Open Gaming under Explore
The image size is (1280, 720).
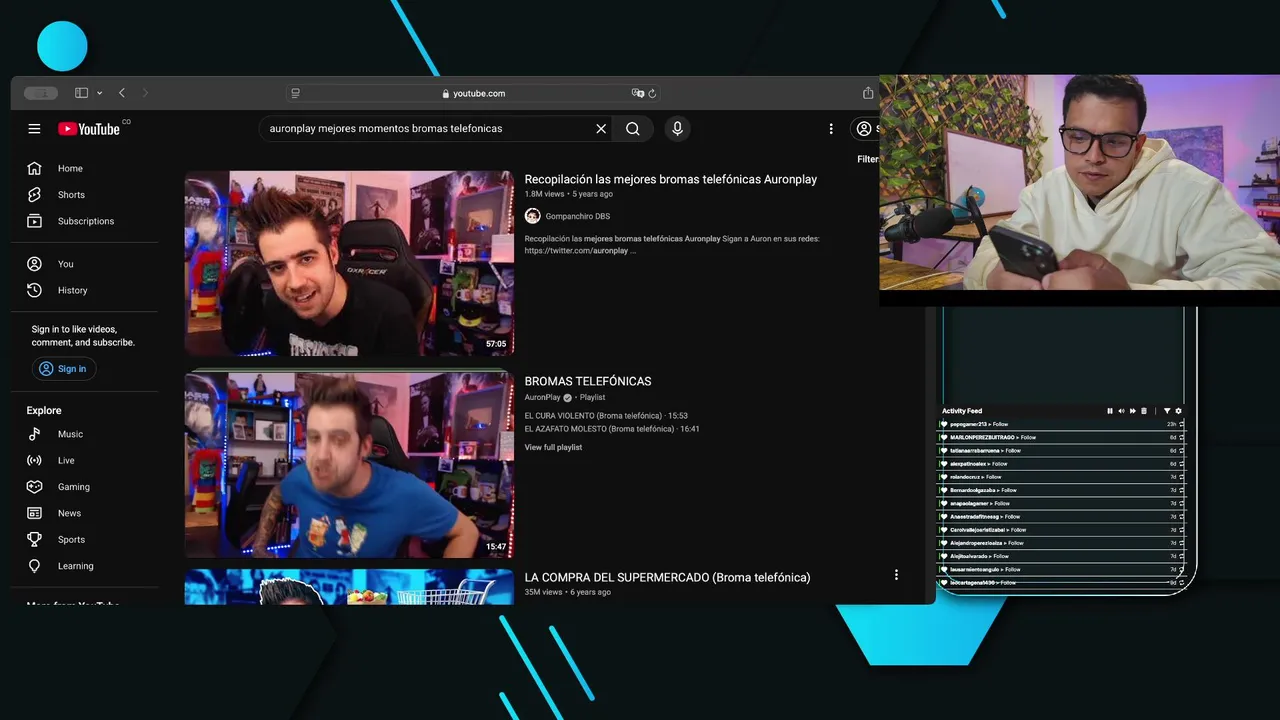[84, 487]
